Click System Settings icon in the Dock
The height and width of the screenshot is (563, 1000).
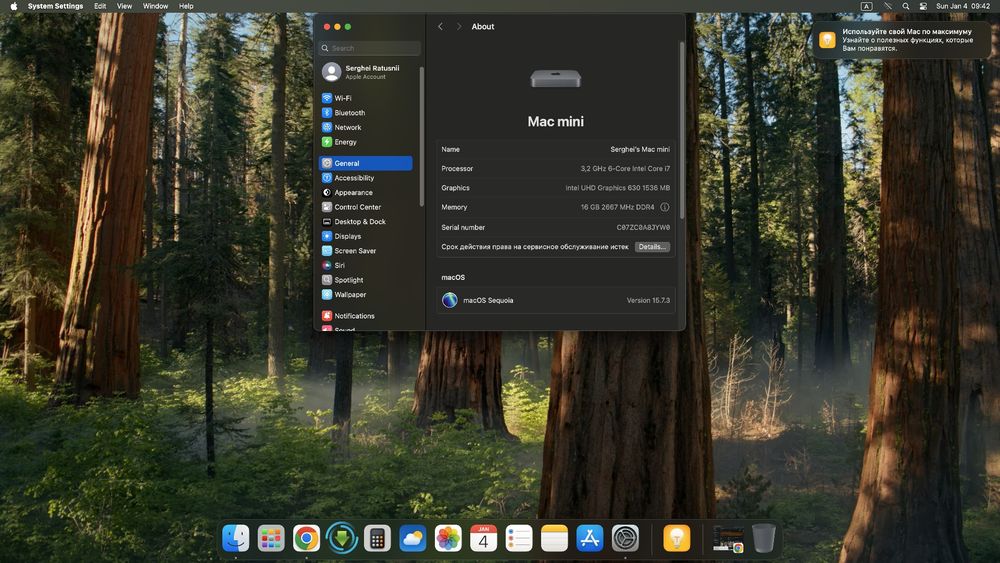click(625, 538)
